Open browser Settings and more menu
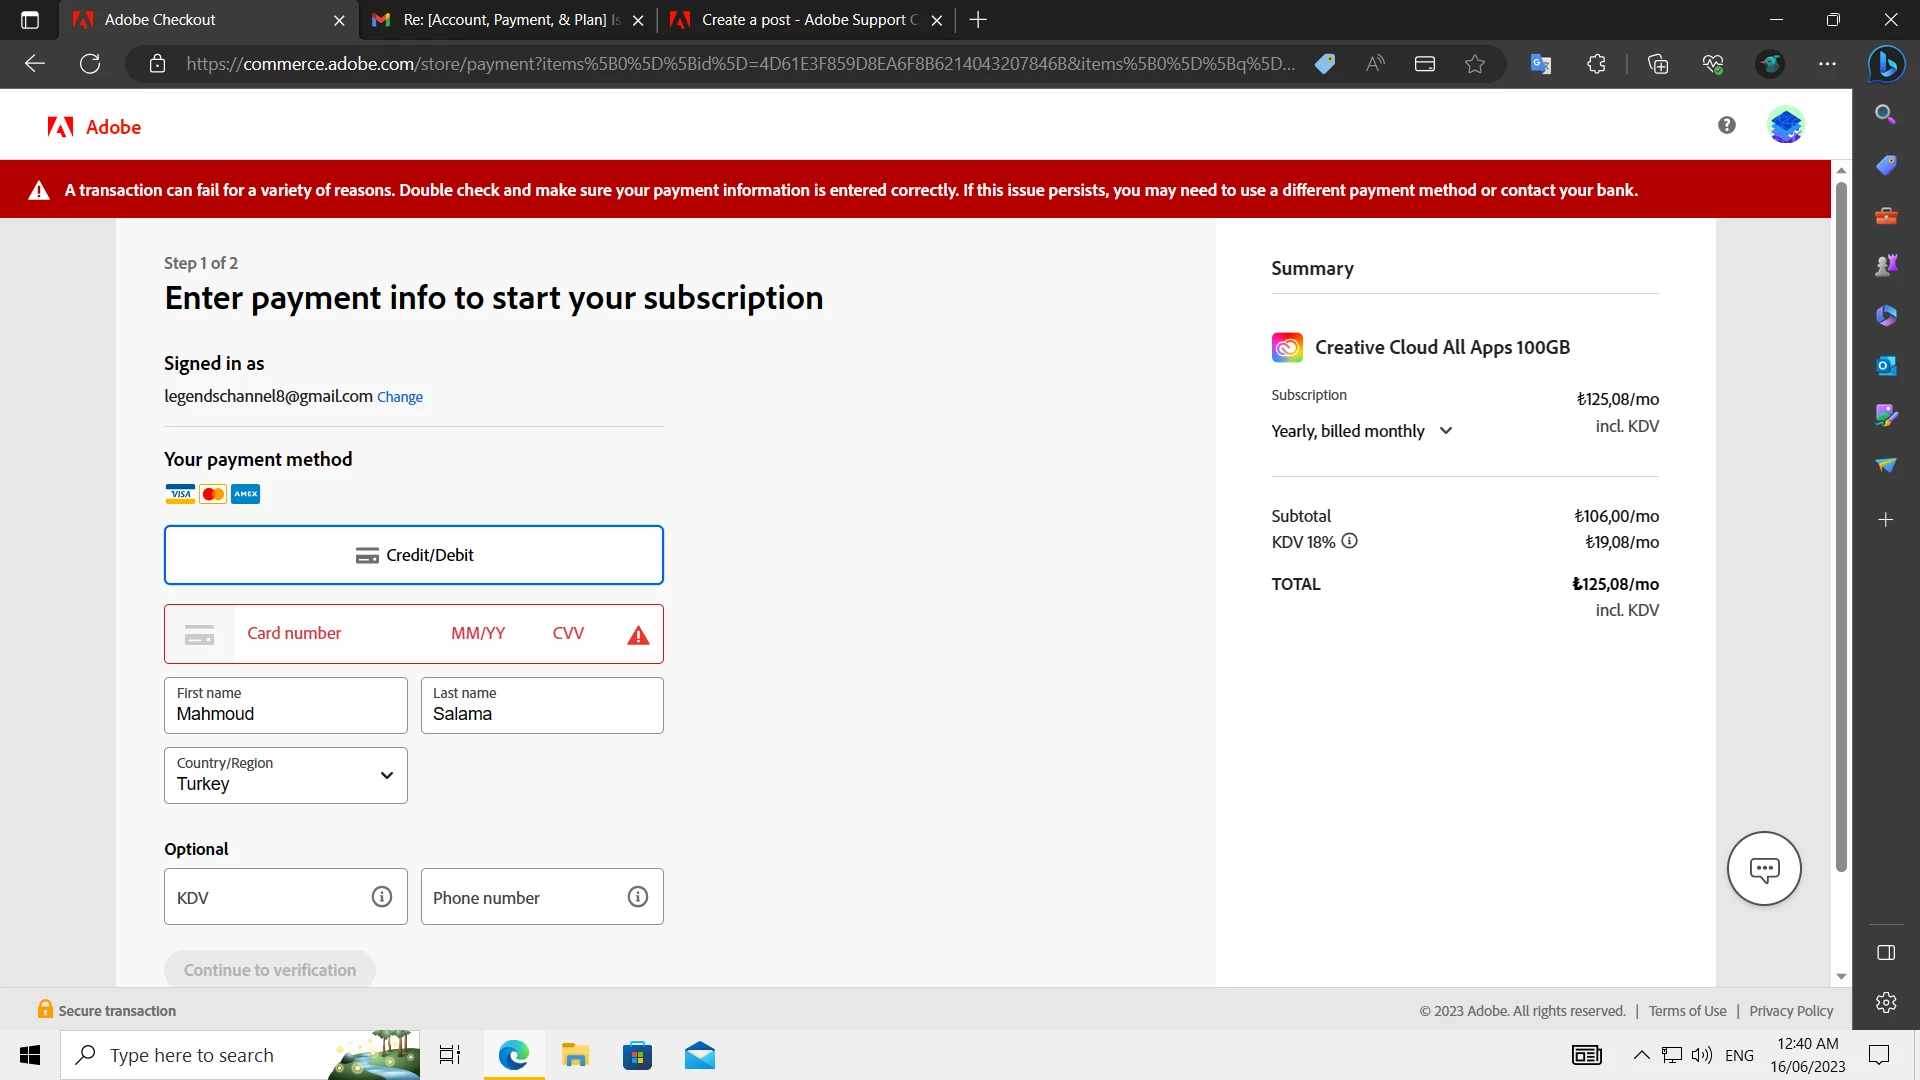Image resolution: width=1920 pixels, height=1080 pixels. click(x=1827, y=64)
